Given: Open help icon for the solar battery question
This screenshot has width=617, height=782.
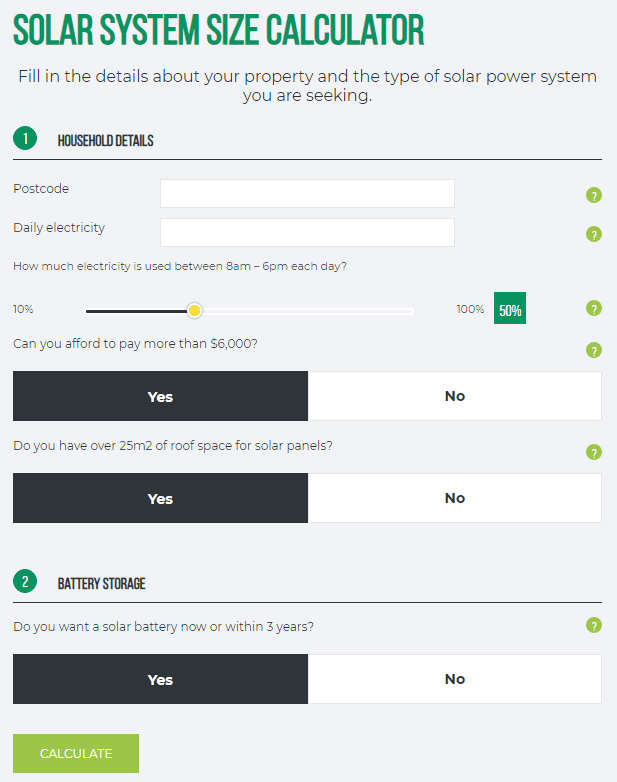Looking at the screenshot, I should (x=594, y=625).
